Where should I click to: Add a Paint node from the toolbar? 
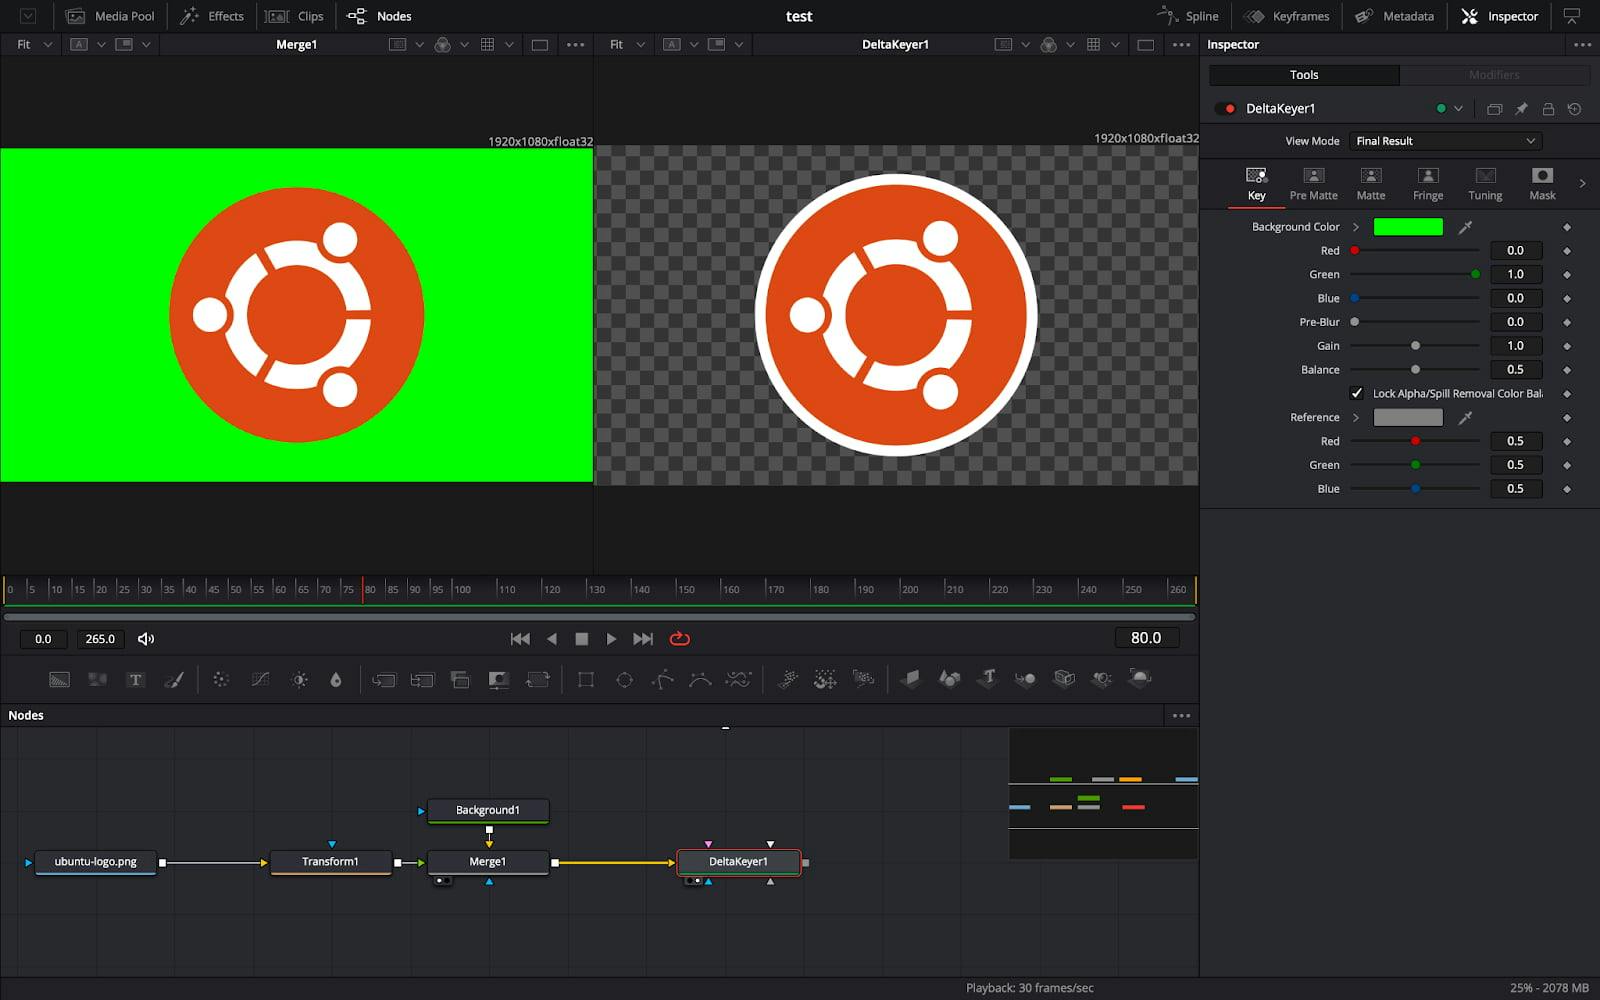(x=172, y=679)
